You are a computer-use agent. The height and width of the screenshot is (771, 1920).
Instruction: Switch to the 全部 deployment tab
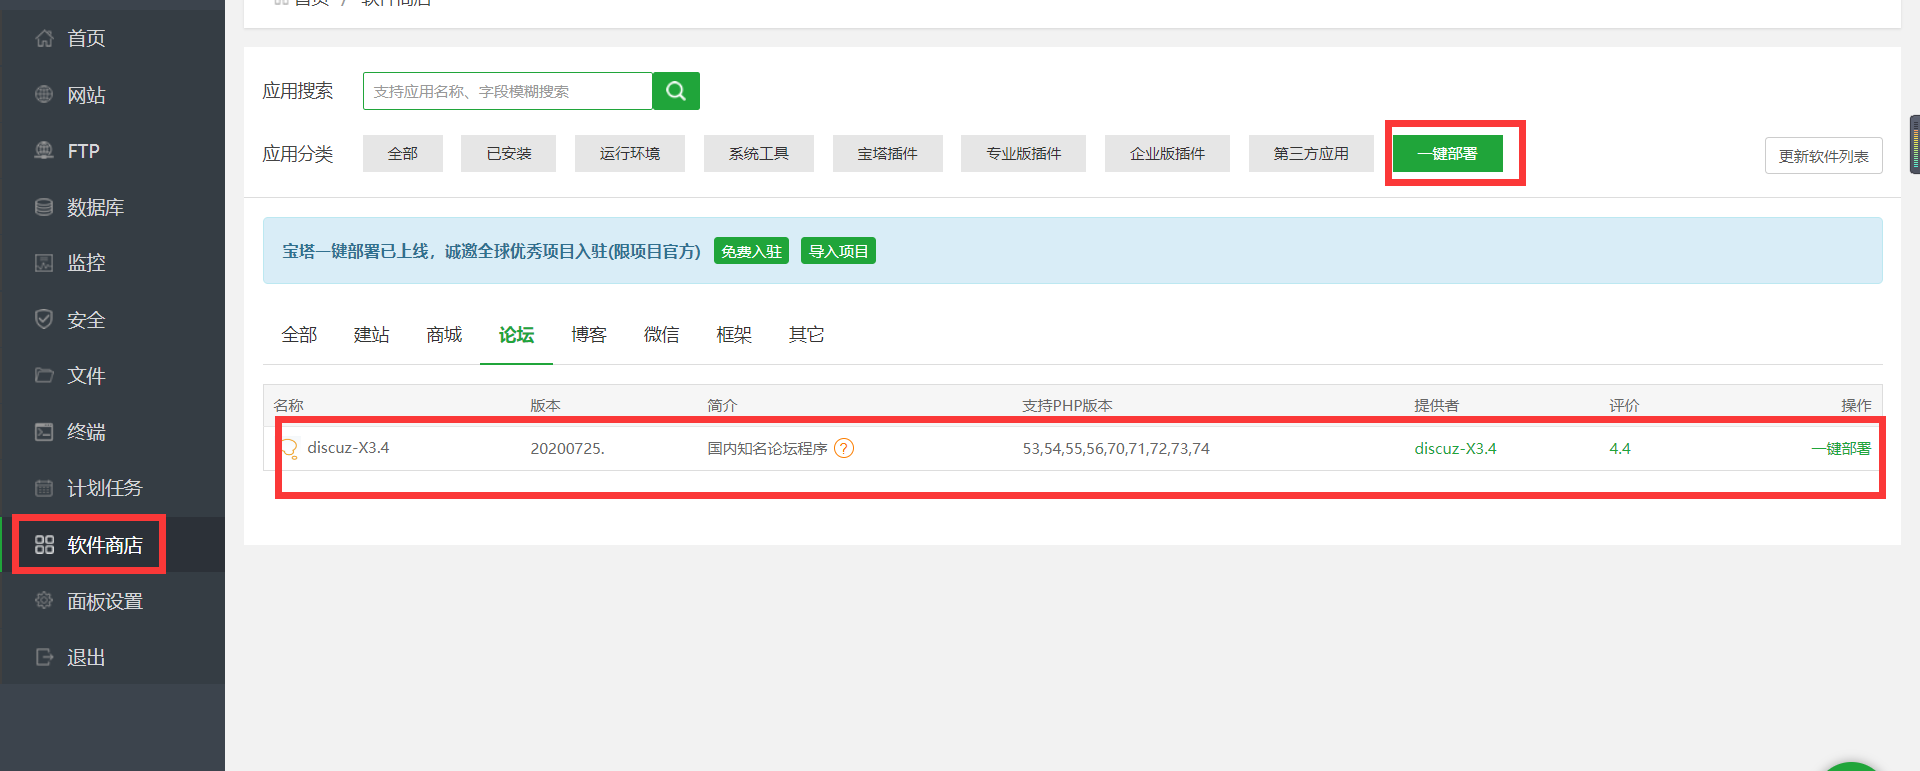tap(299, 335)
